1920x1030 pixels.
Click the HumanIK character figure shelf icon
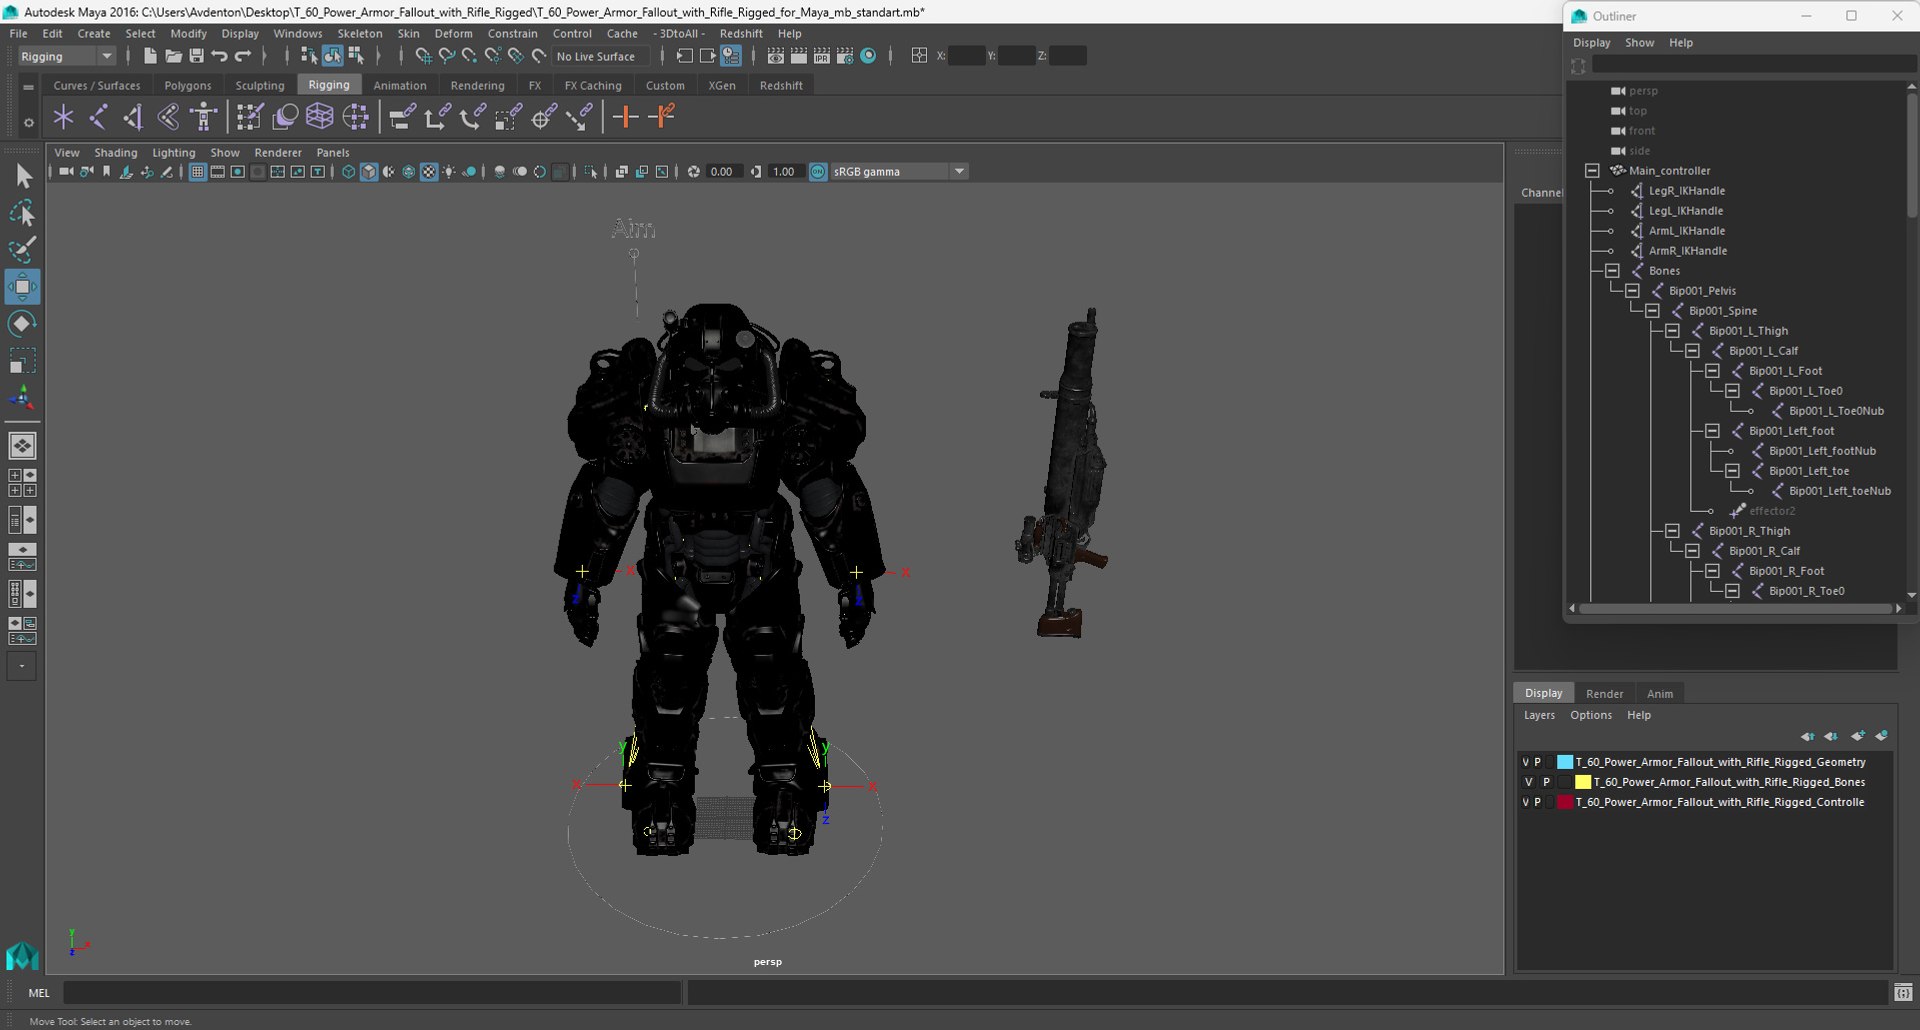coord(204,117)
